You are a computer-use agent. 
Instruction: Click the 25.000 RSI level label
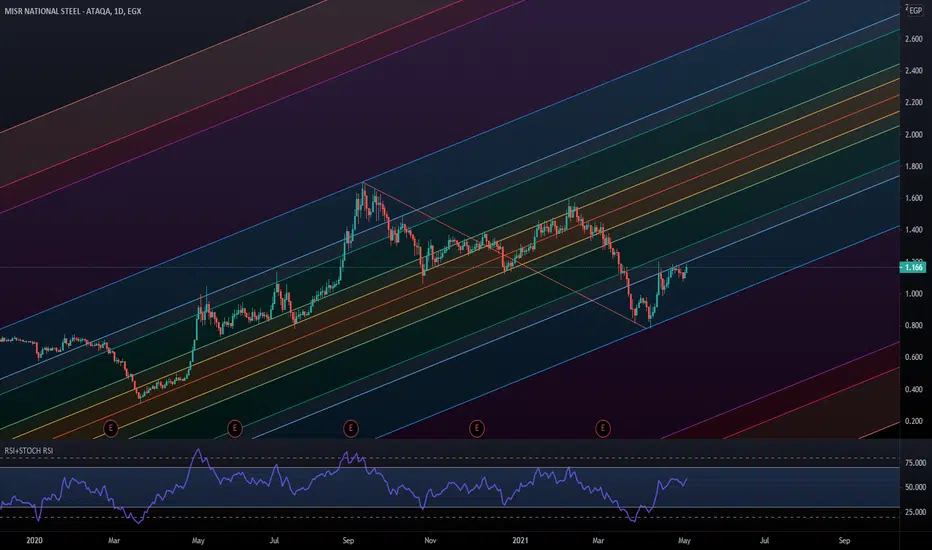tap(915, 511)
